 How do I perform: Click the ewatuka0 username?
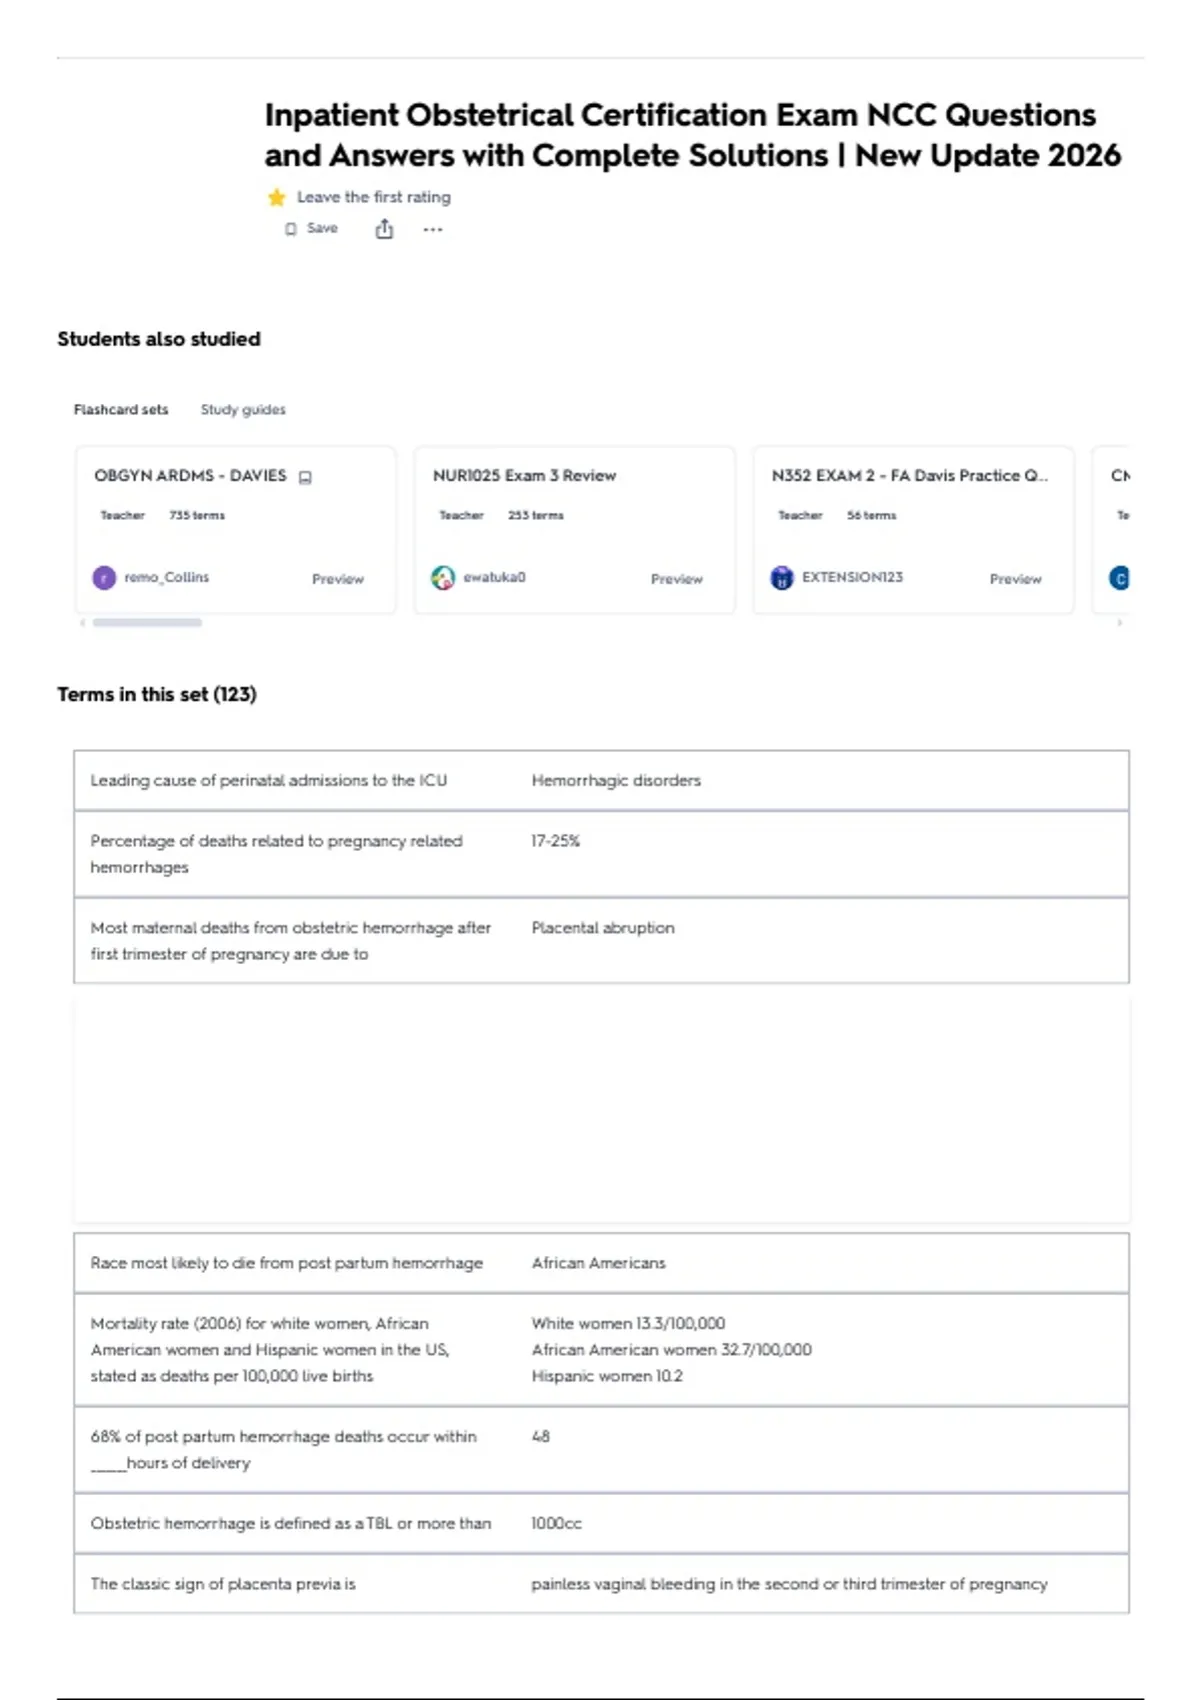tap(494, 578)
